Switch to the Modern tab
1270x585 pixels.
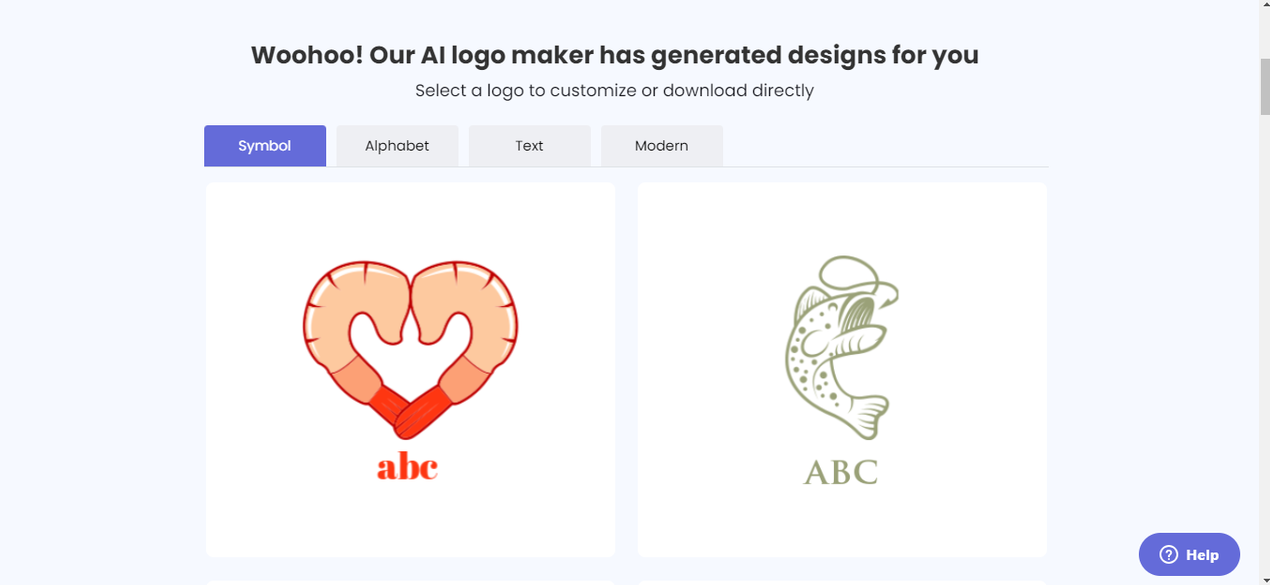pyautogui.click(x=661, y=146)
